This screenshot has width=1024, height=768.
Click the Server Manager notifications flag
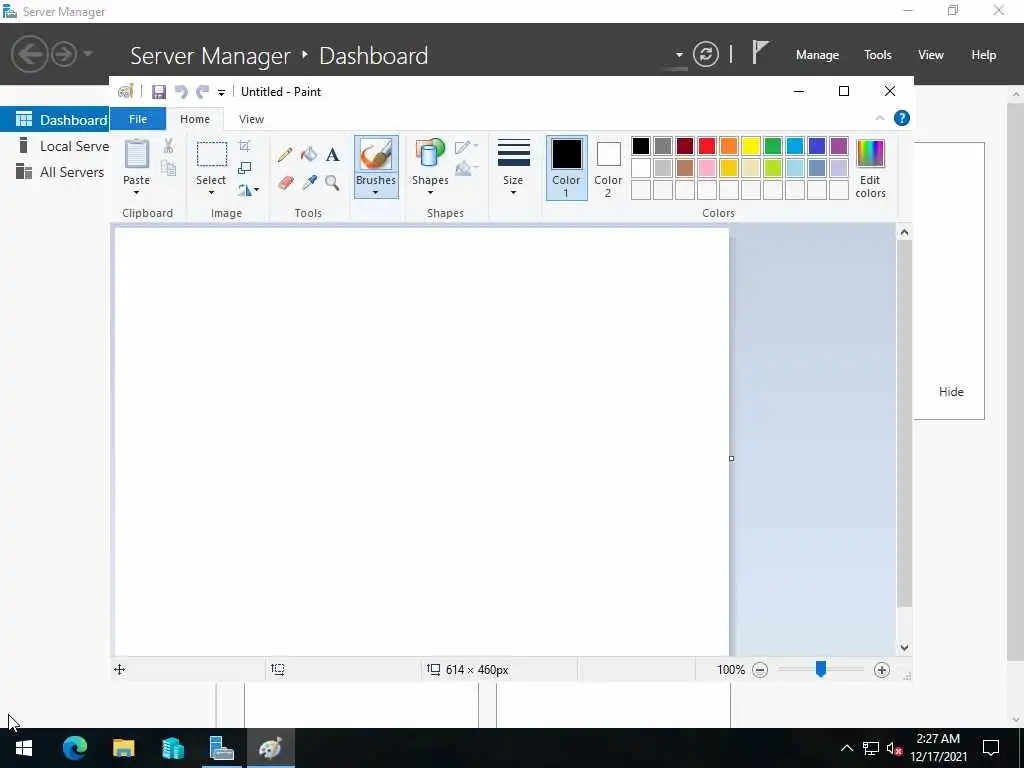[760, 52]
